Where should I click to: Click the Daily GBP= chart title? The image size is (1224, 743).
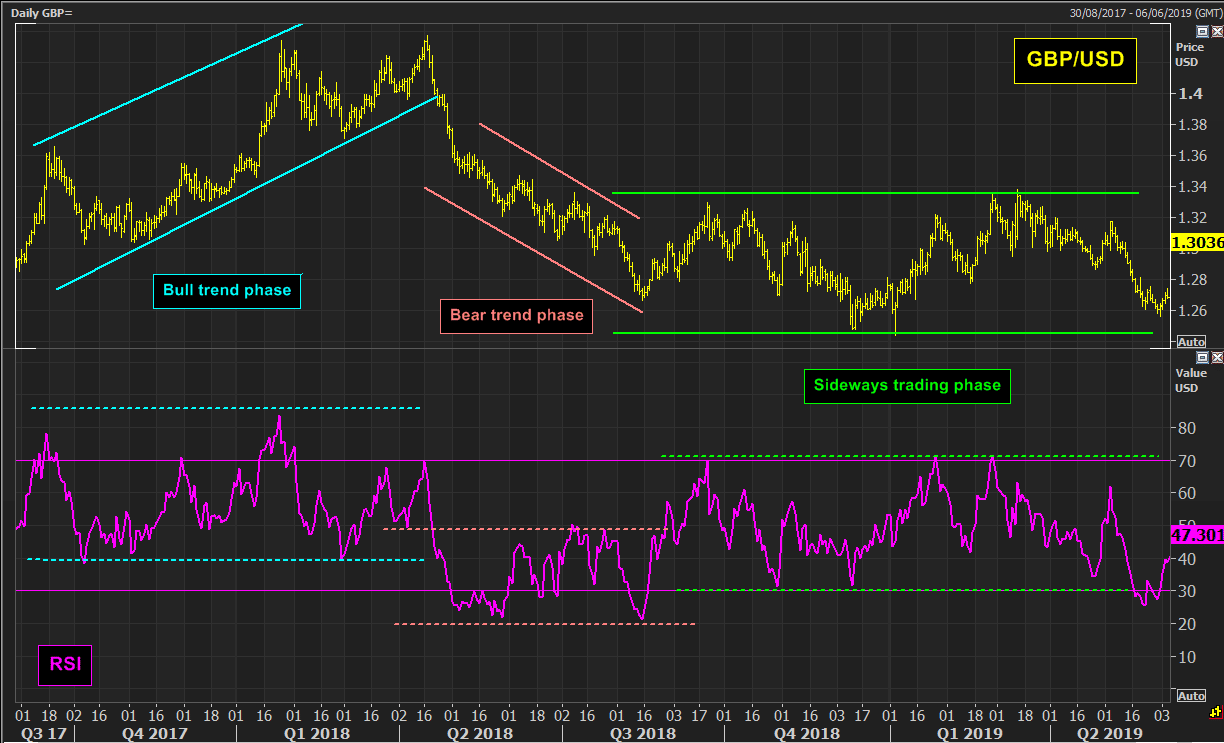pyautogui.click(x=42, y=13)
